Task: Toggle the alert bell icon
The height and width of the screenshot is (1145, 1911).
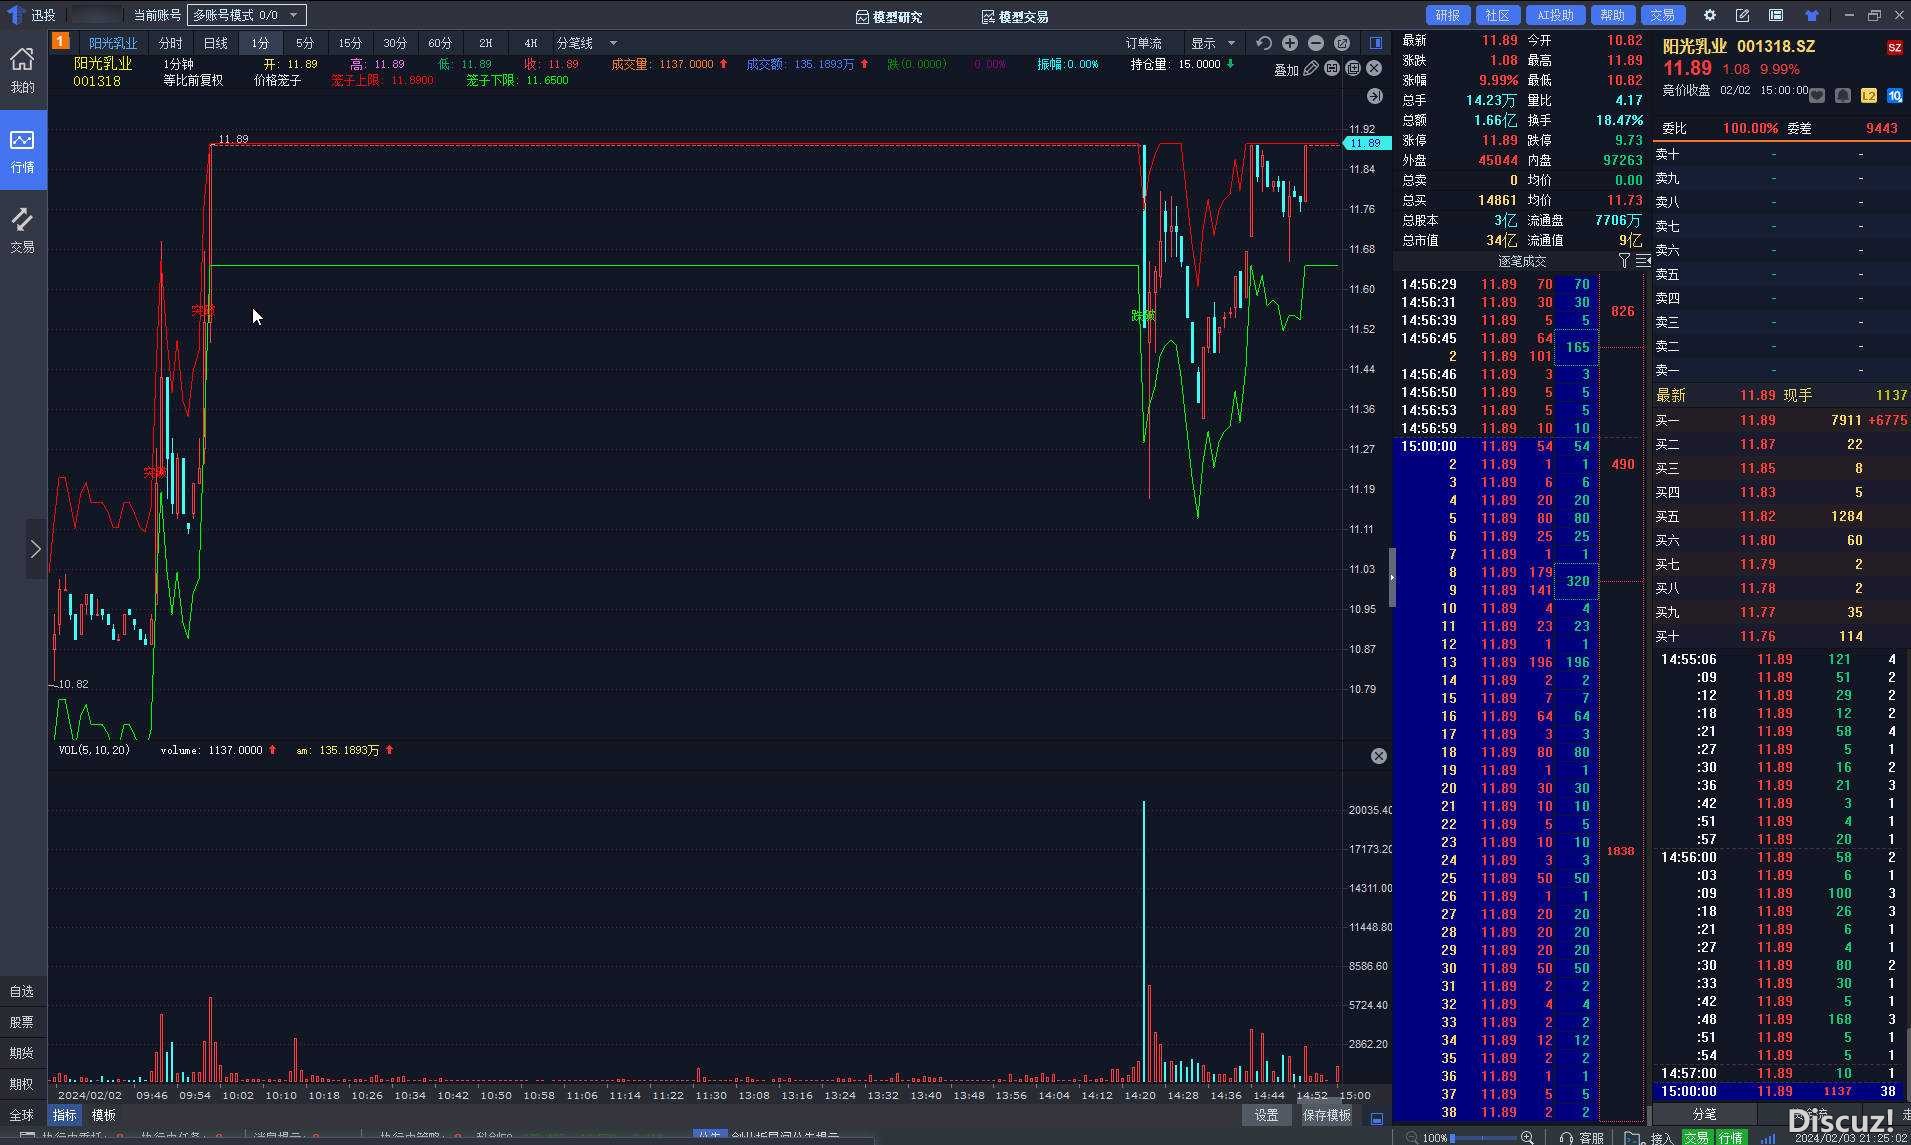Action: click(1843, 95)
